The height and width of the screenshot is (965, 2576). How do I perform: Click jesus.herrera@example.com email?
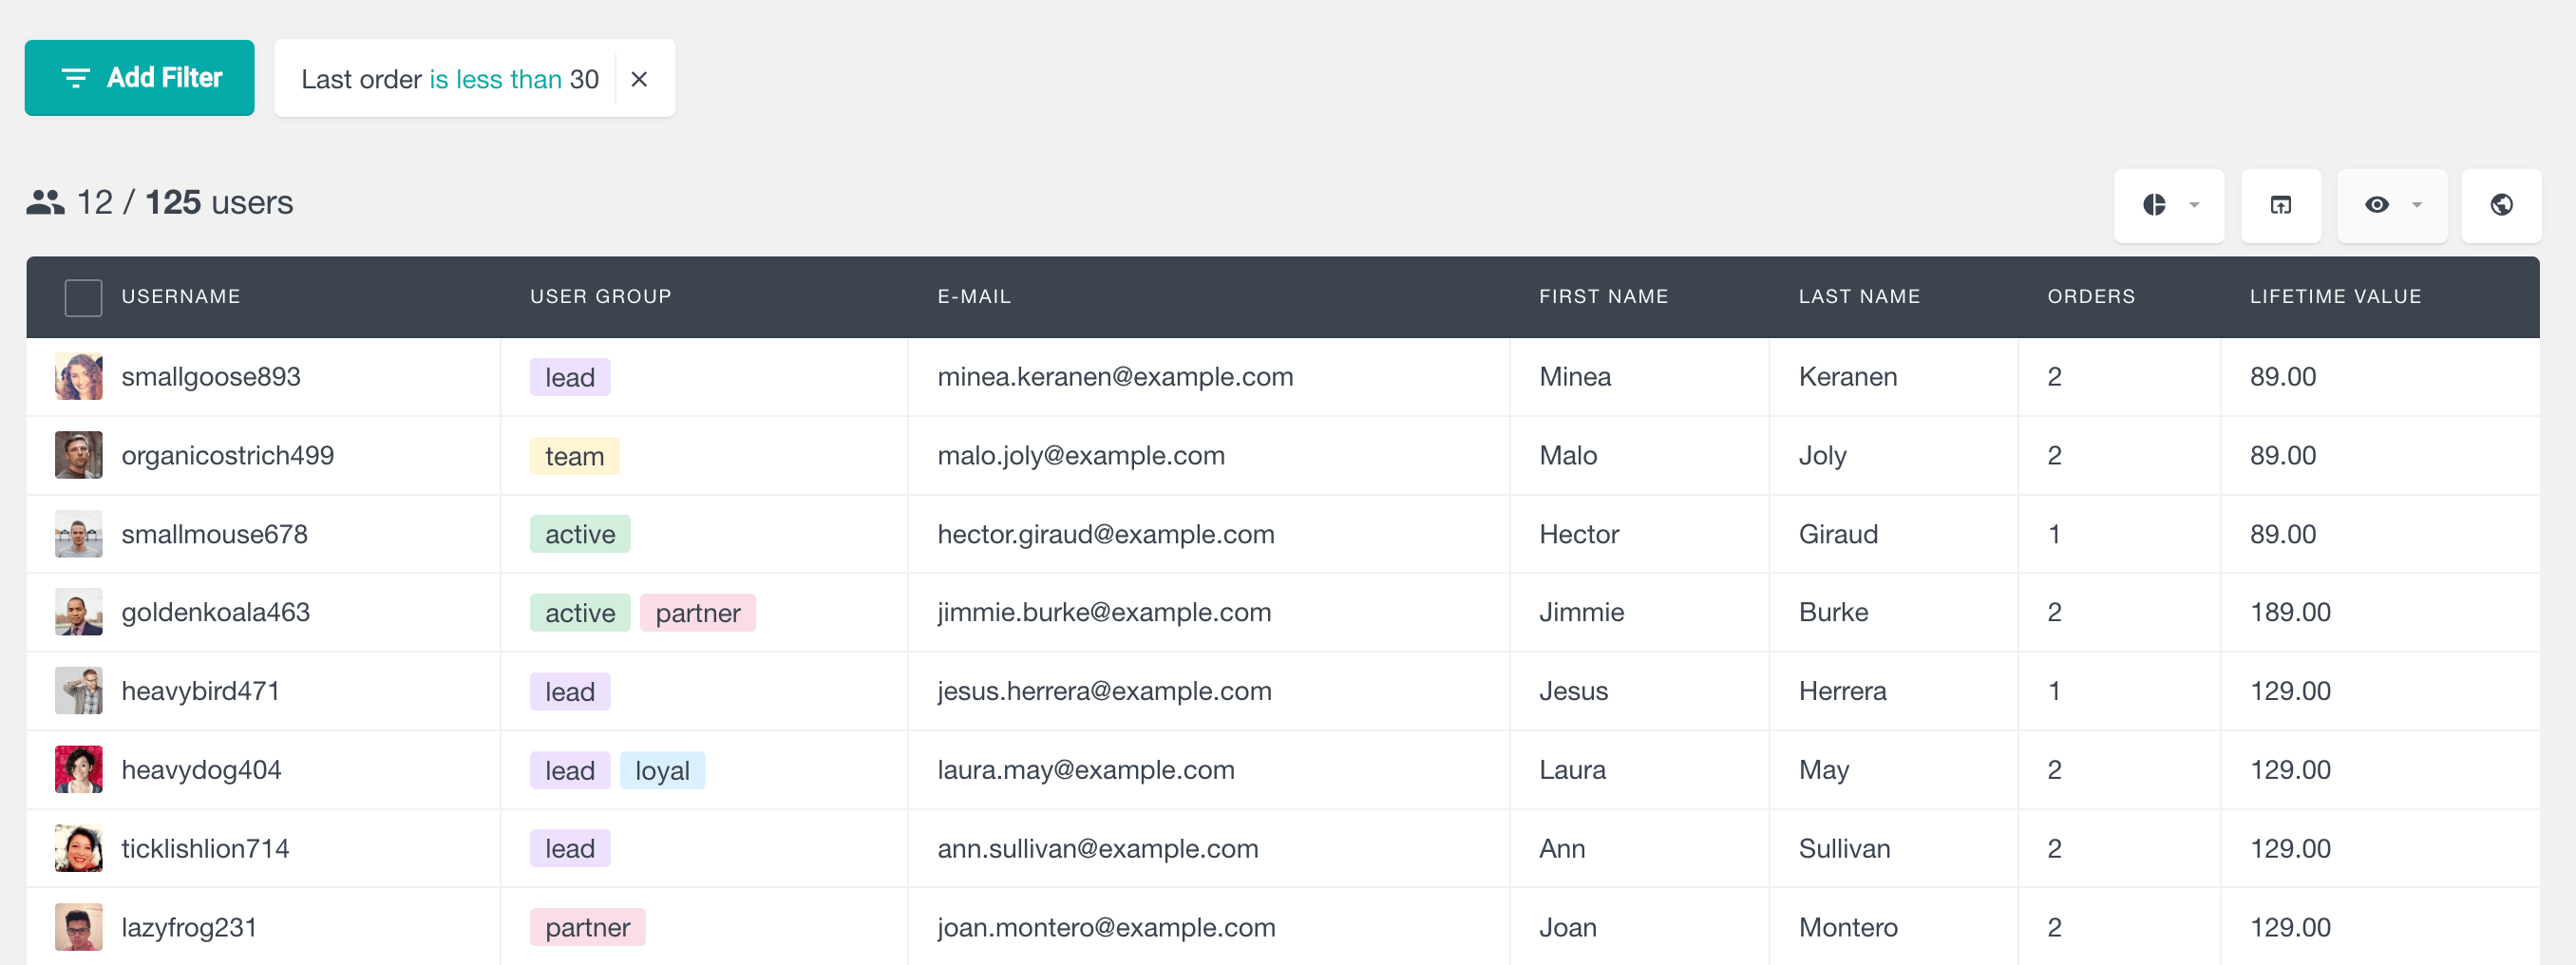pyautogui.click(x=1104, y=691)
